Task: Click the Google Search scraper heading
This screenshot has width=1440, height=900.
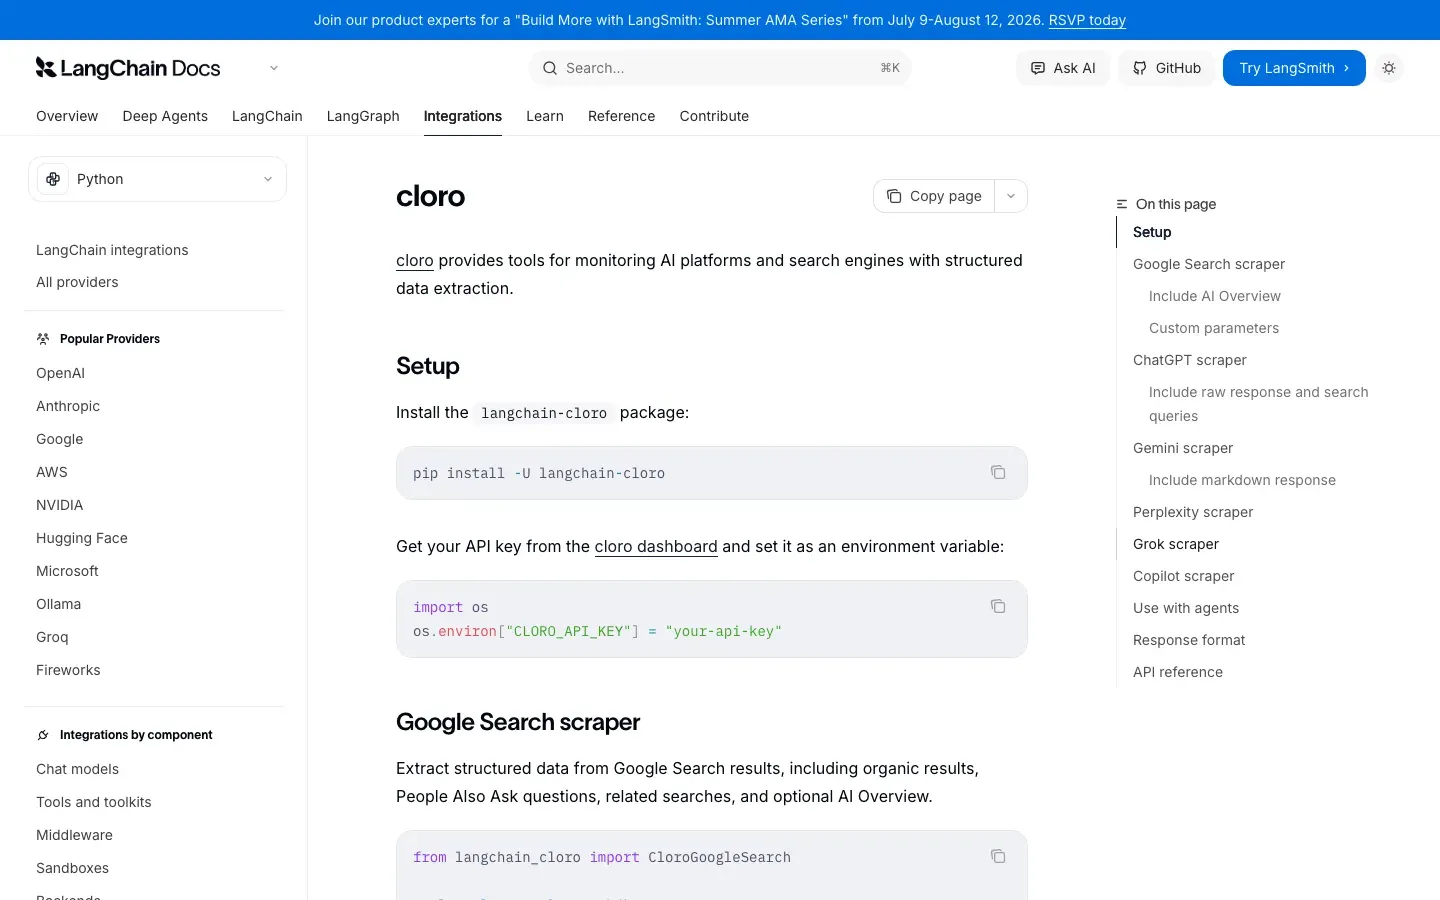Action: 518,722
